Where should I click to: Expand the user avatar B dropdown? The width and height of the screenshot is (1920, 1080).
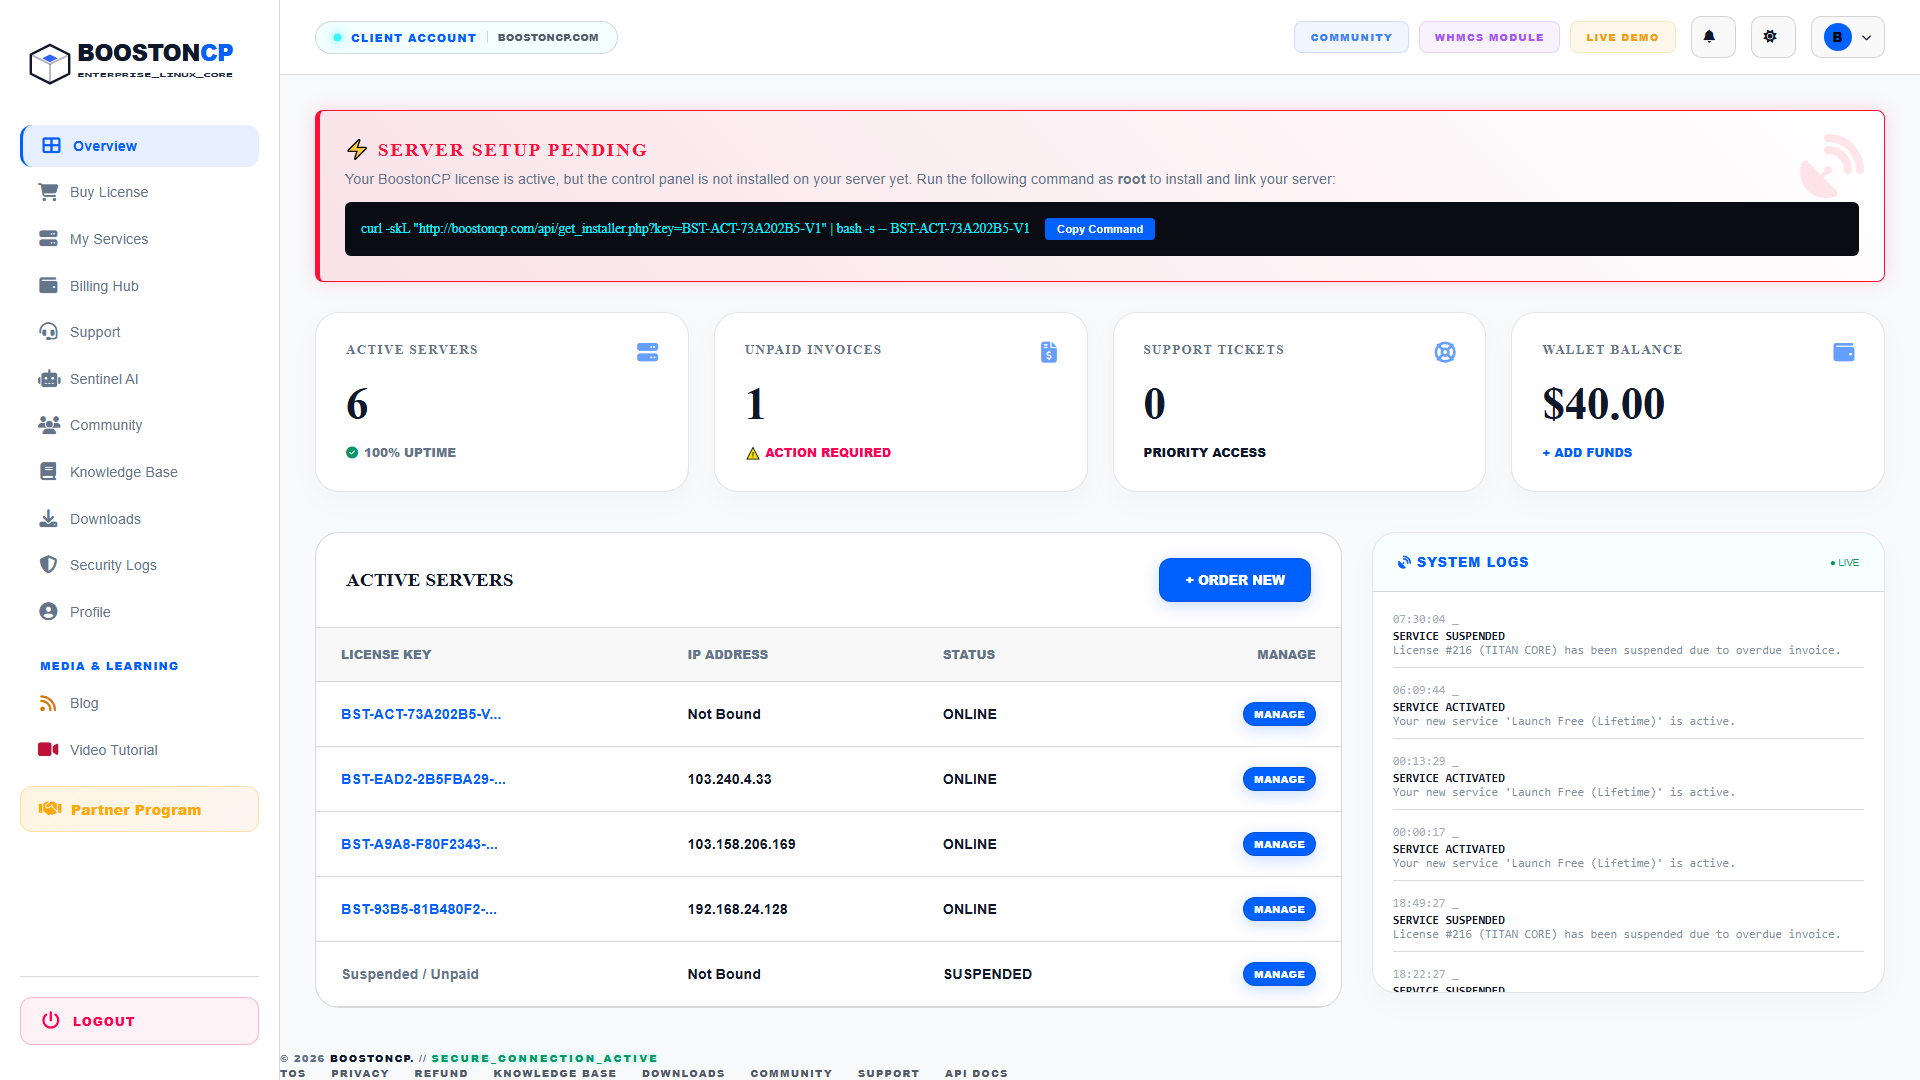(x=1847, y=37)
